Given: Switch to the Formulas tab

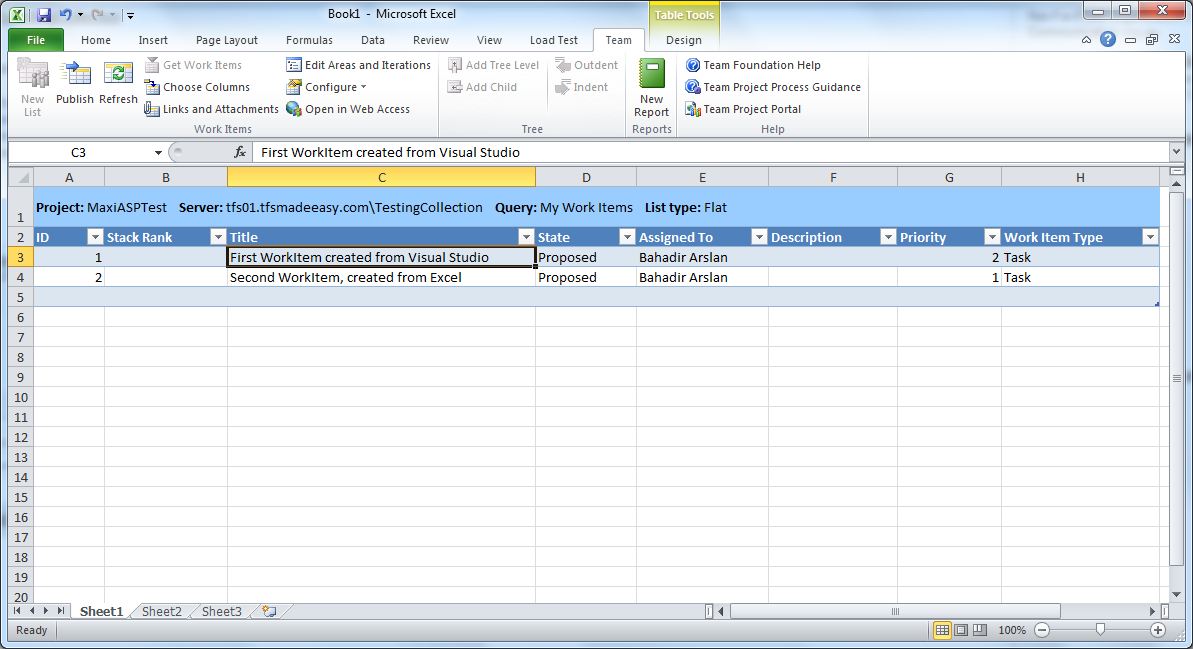Looking at the screenshot, I should coord(309,40).
